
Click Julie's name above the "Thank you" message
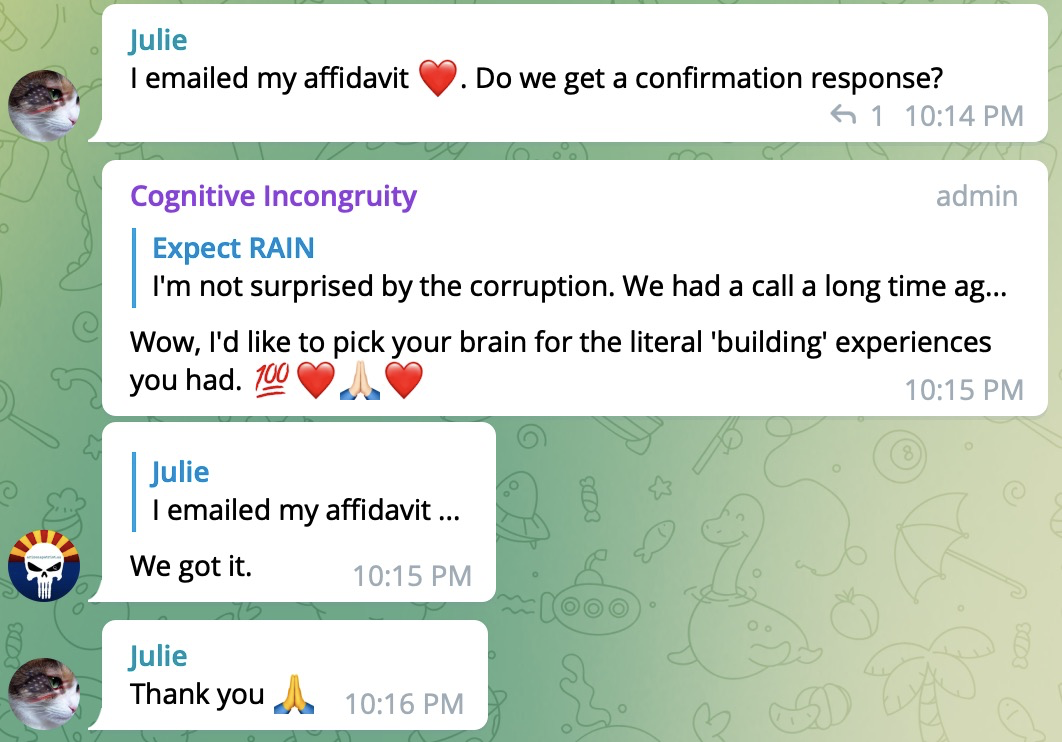pos(158,655)
